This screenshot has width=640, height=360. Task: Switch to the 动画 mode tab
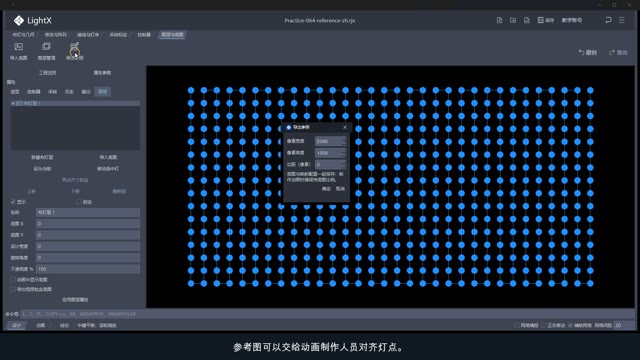pos(40,325)
